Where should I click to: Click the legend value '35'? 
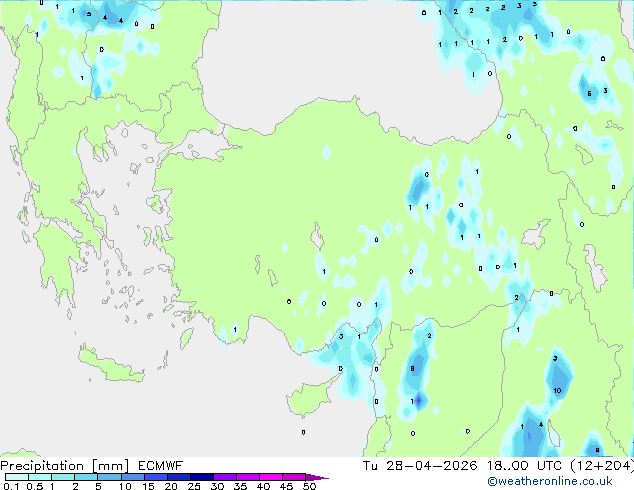pos(240,486)
